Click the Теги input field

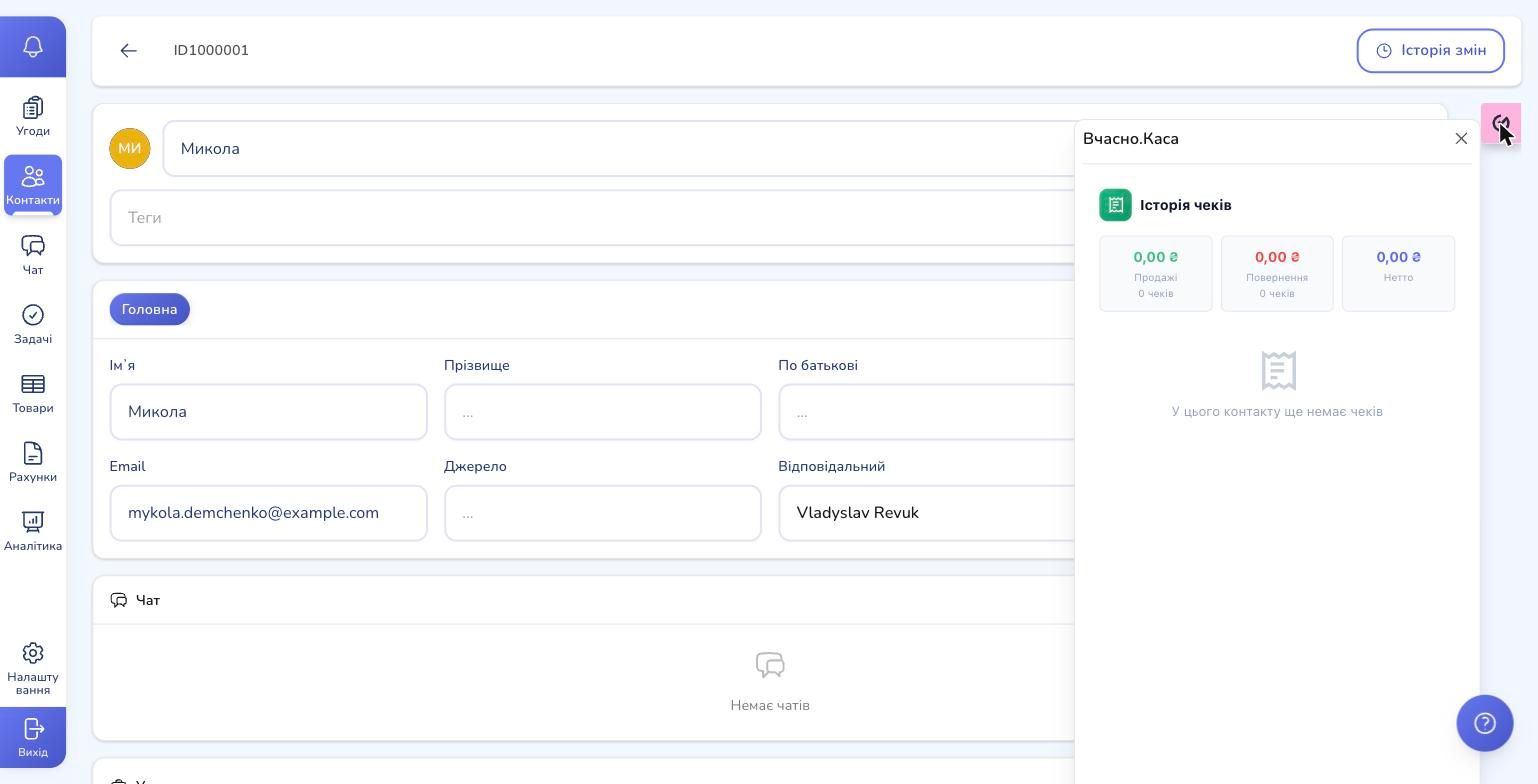click(x=592, y=217)
